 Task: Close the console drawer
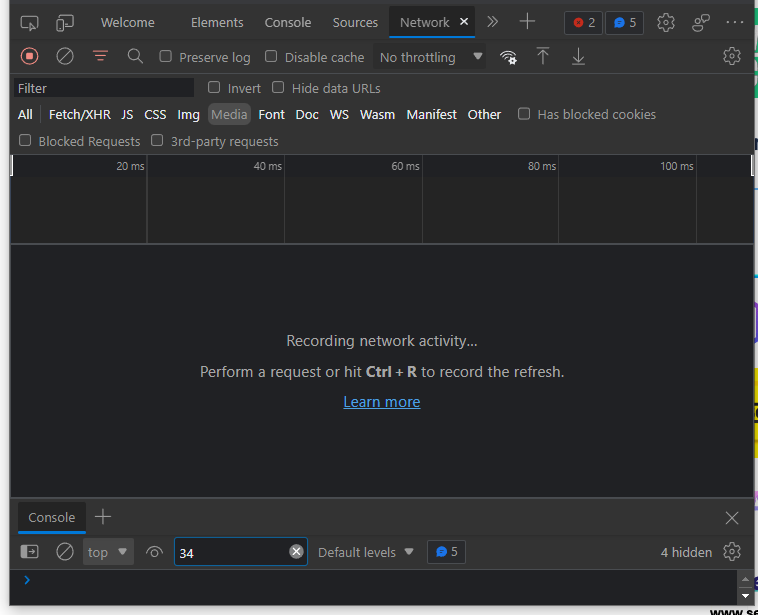tap(731, 518)
